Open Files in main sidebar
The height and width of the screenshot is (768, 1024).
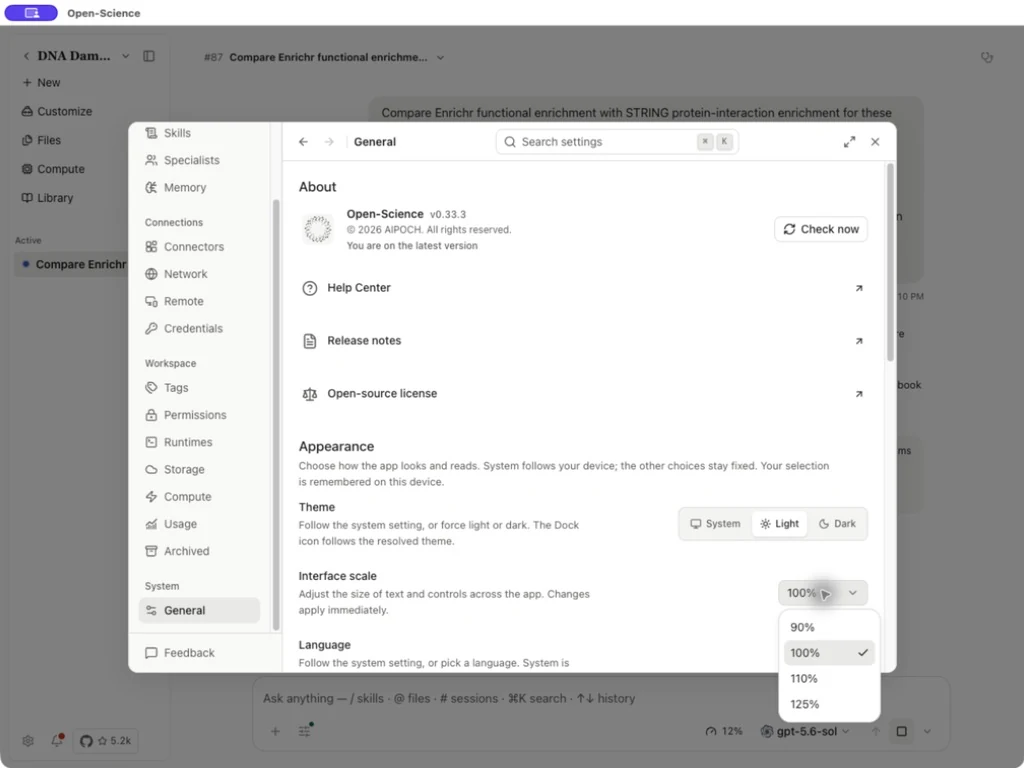pos(41,140)
